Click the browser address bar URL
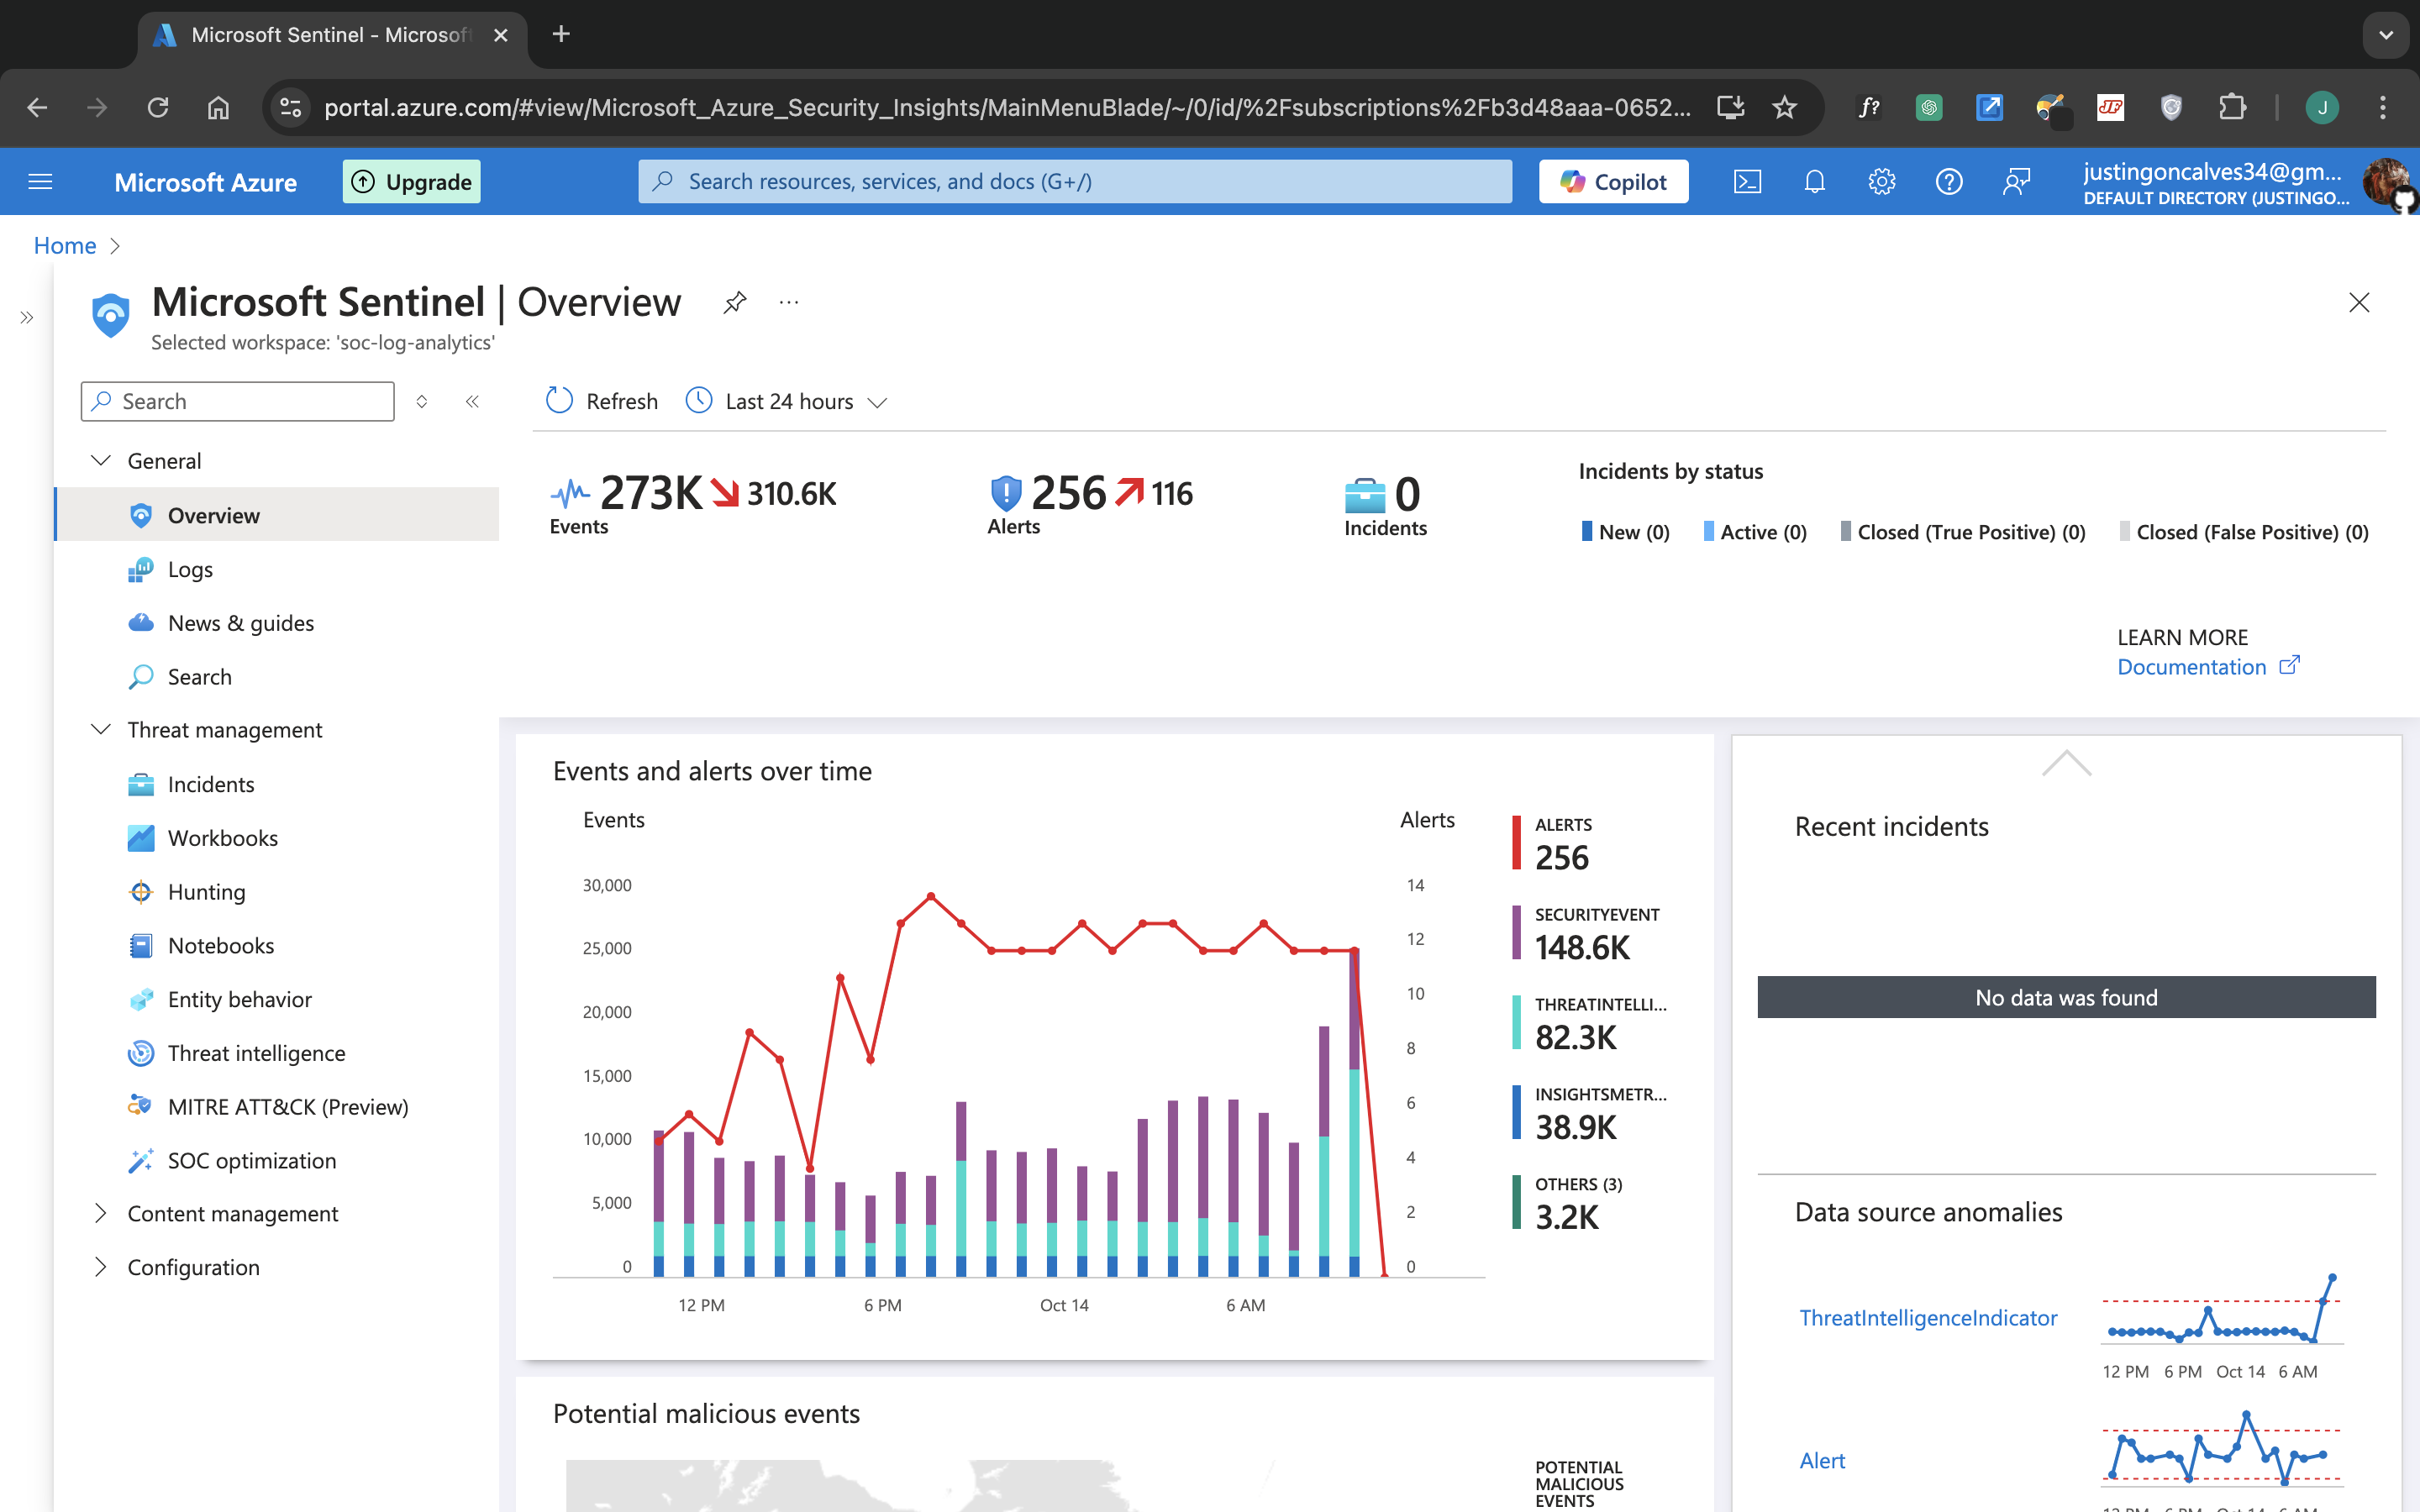 coord(1007,107)
